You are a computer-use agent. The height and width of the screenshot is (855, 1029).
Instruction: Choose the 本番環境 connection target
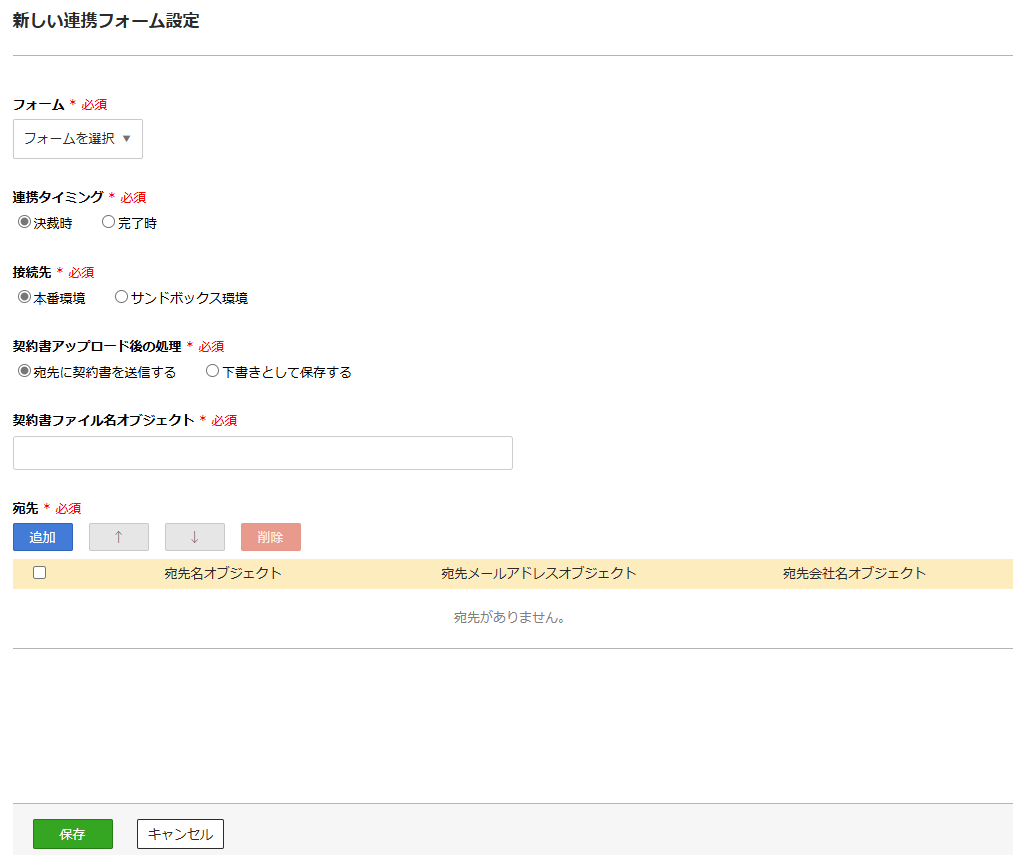coord(22,296)
